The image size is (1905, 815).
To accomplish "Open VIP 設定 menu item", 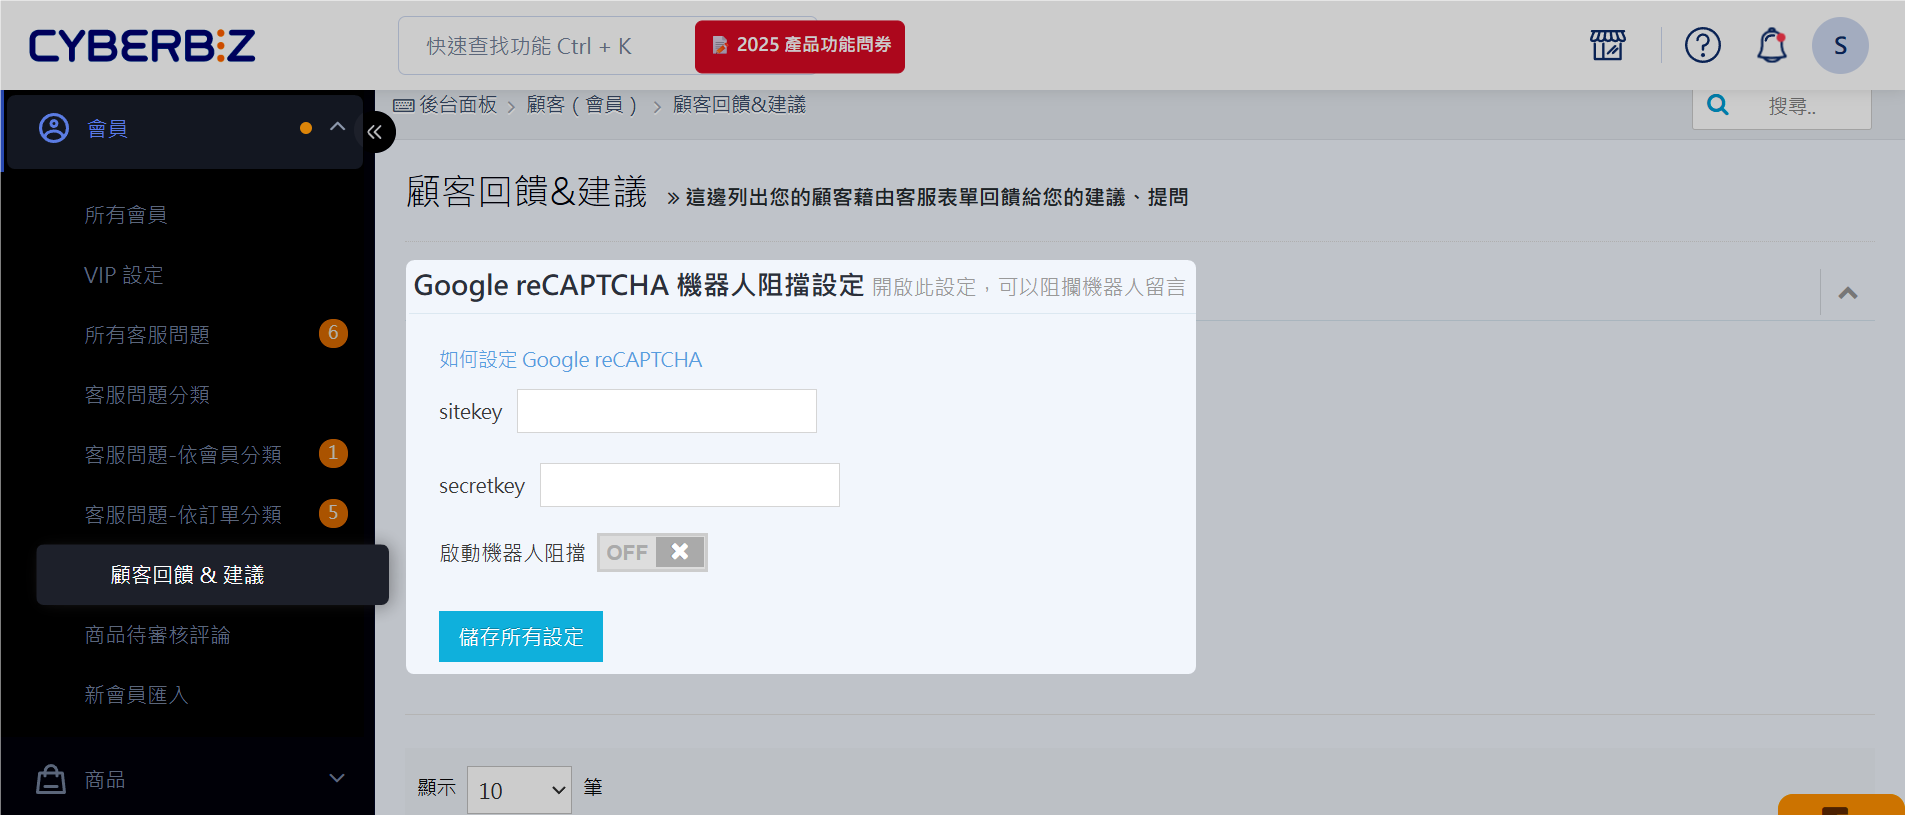I will (124, 275).
